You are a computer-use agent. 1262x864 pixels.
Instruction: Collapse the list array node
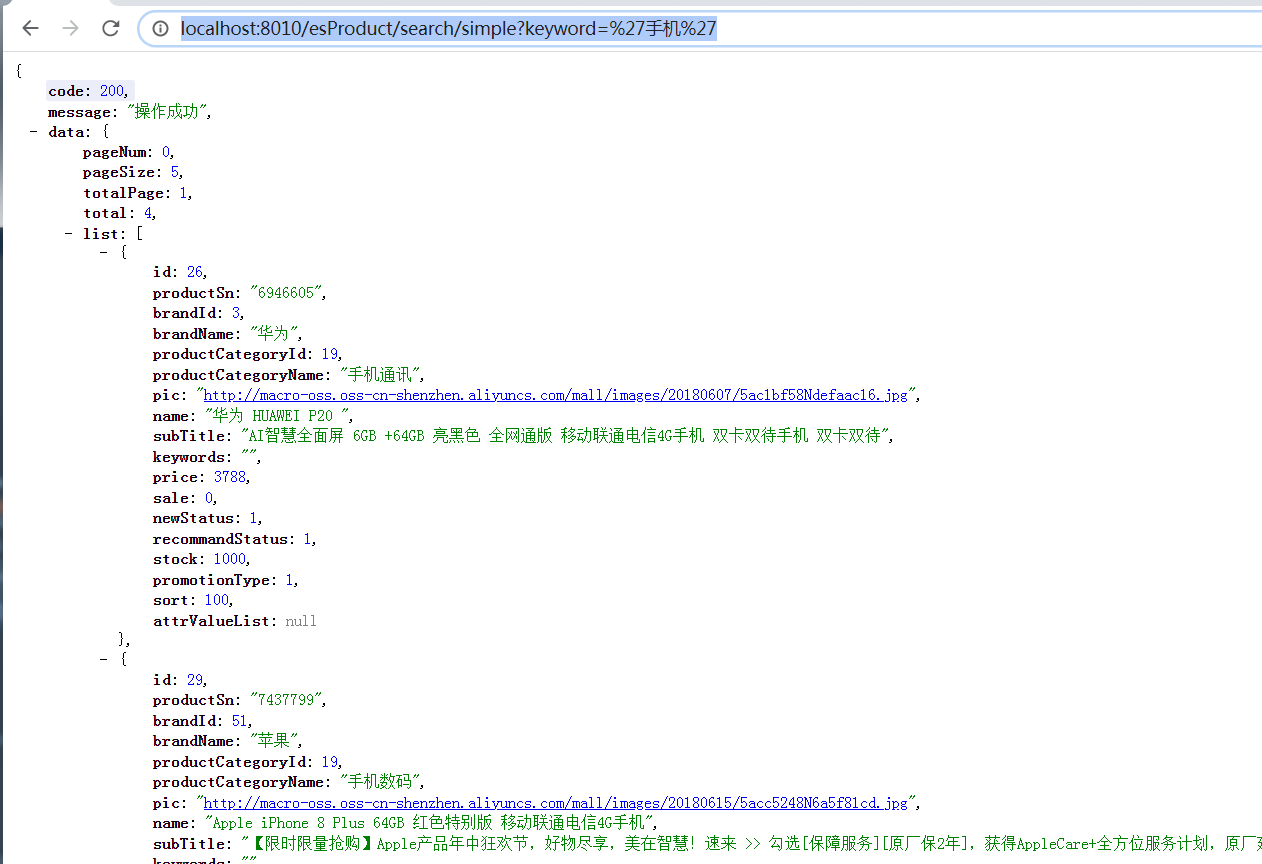pyautogui.click(x=68, y=233)
